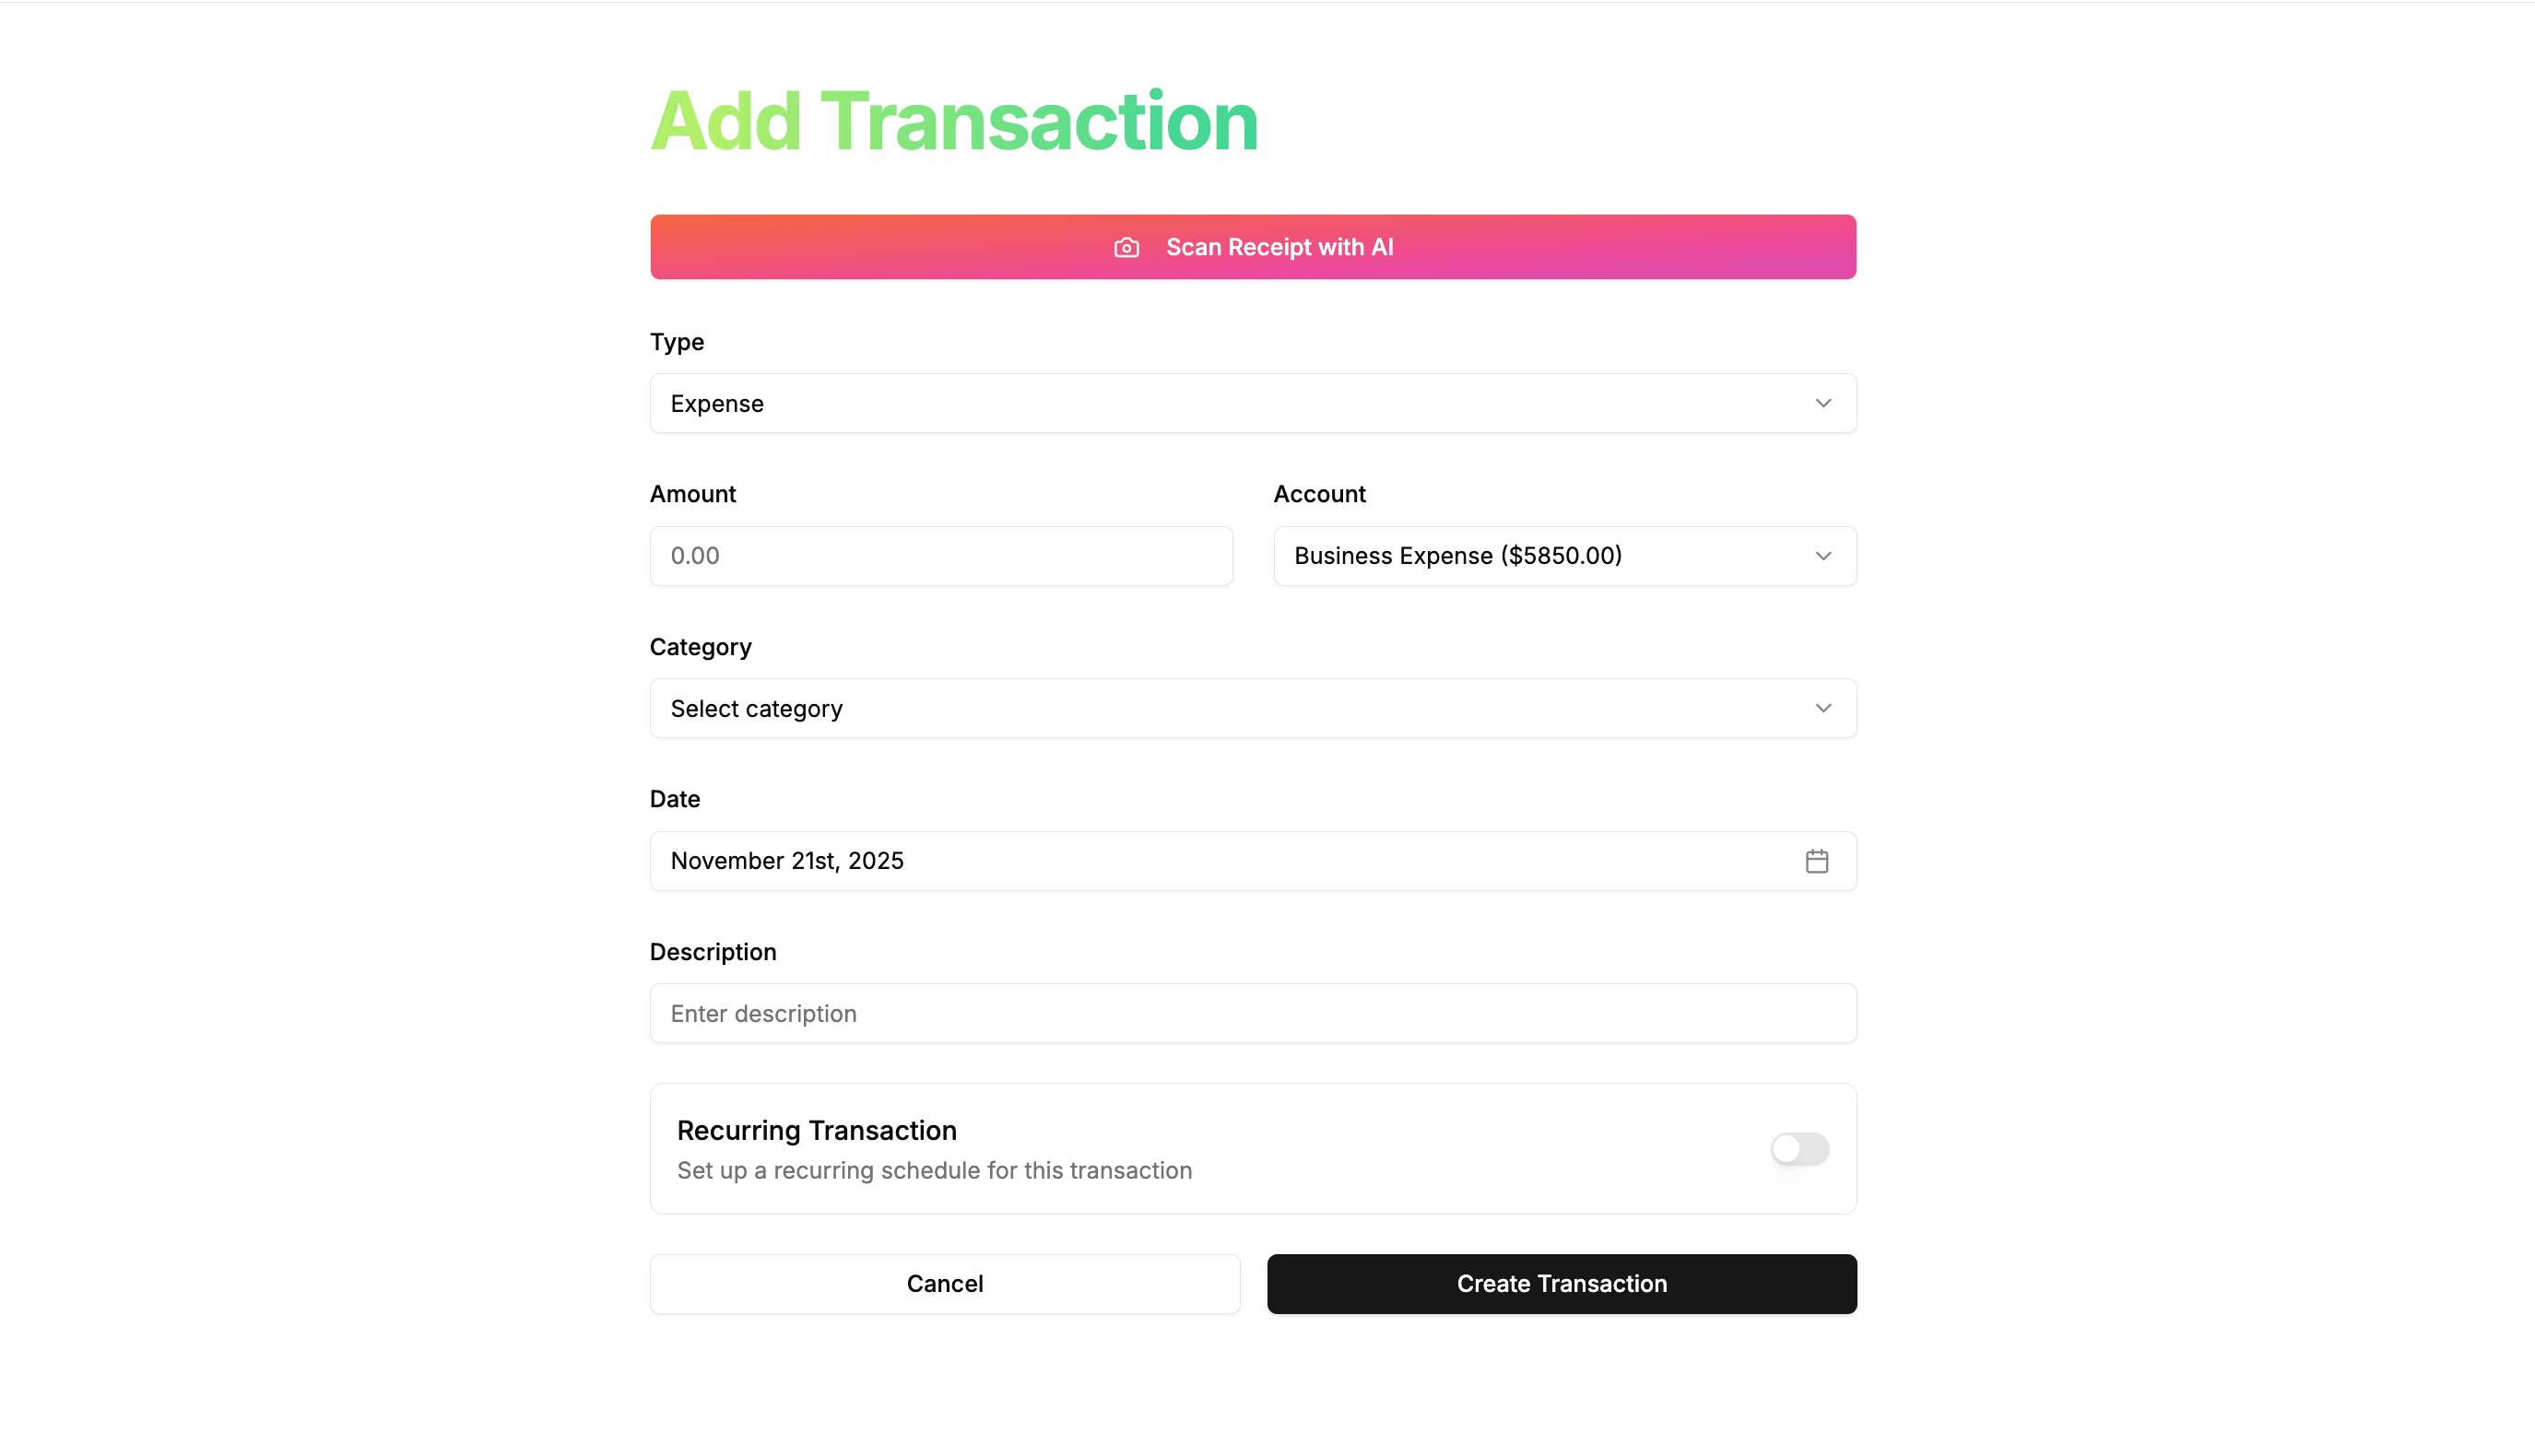
Task: Open the Business Expense account dropdown
Action: tap(1564, 555)
